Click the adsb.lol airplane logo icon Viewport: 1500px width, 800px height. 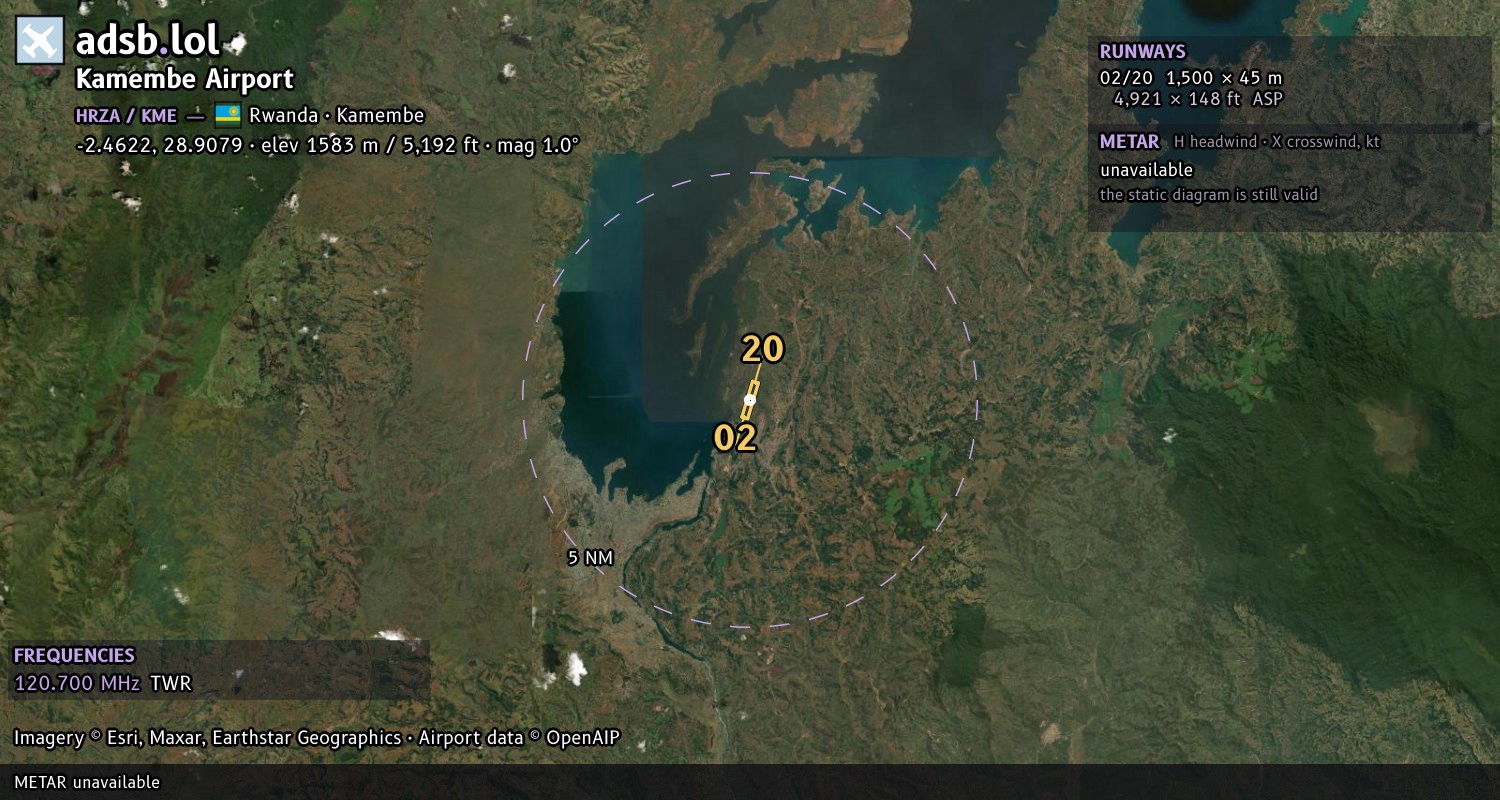(x=40, y=41)
